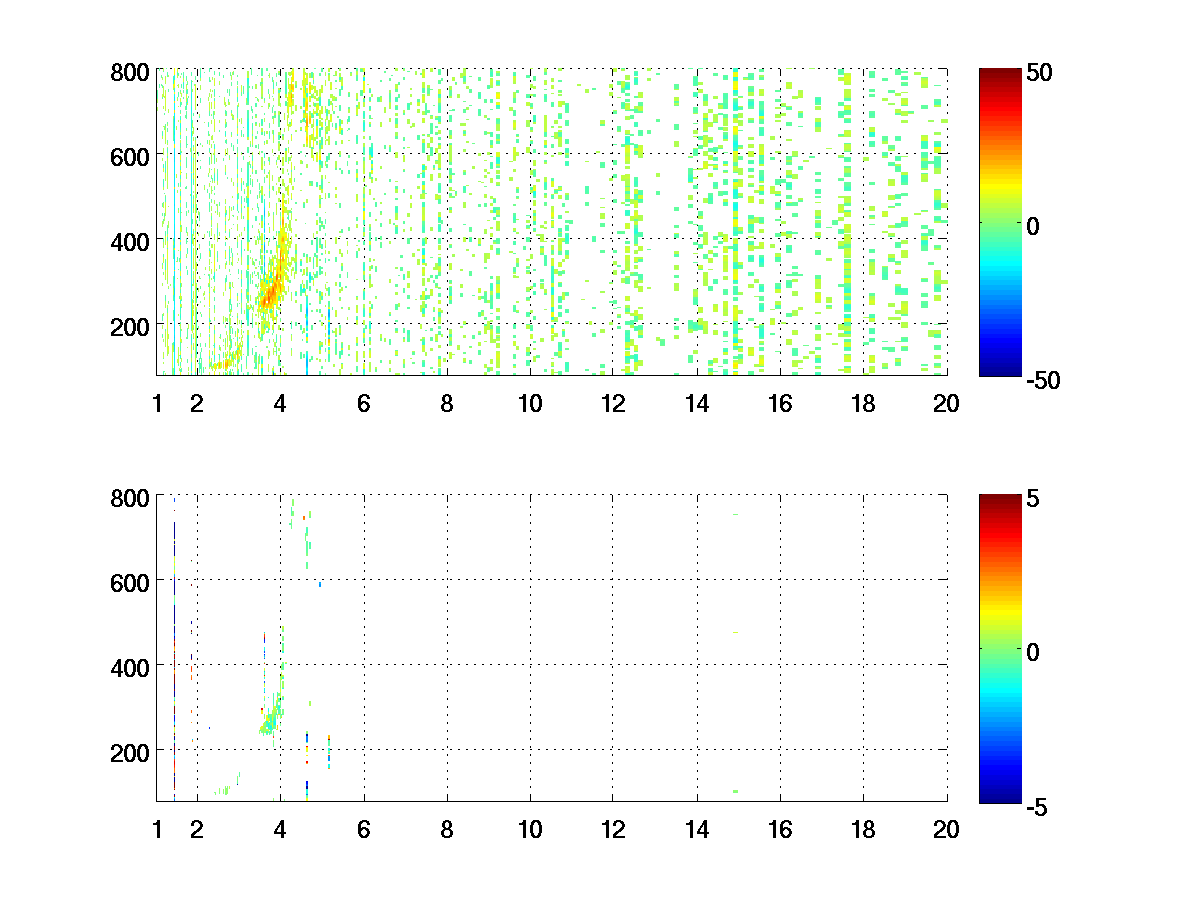This screenshot has width=1200, height=900.
Task: Click x-axis tick label '2' under the lower plot
Action: coord(197,829)
